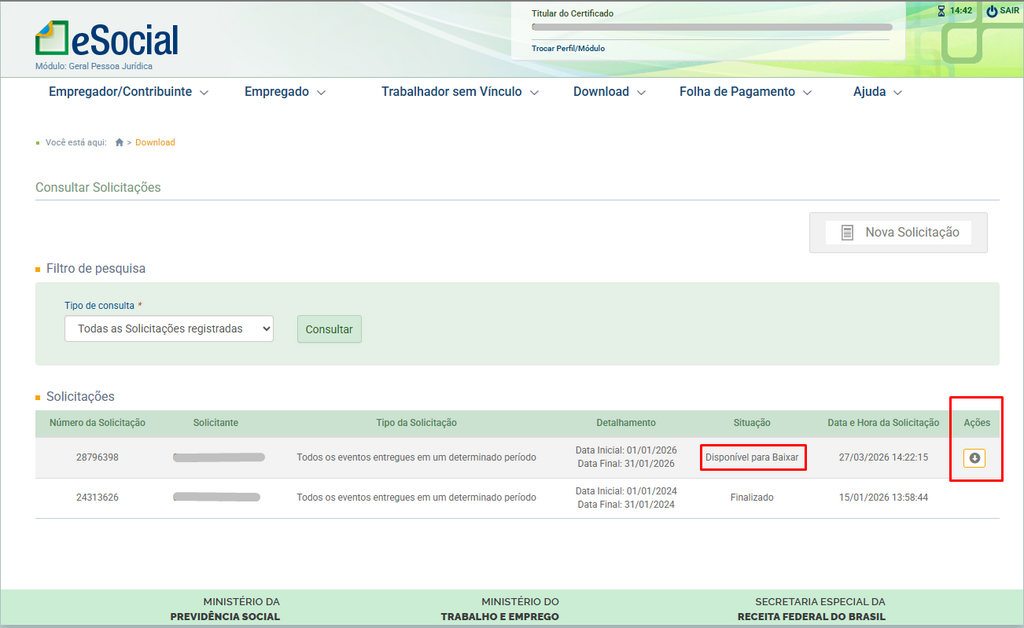Open the Ajuda menu
The image size is (1024, 628).
[x=877, y=92]
